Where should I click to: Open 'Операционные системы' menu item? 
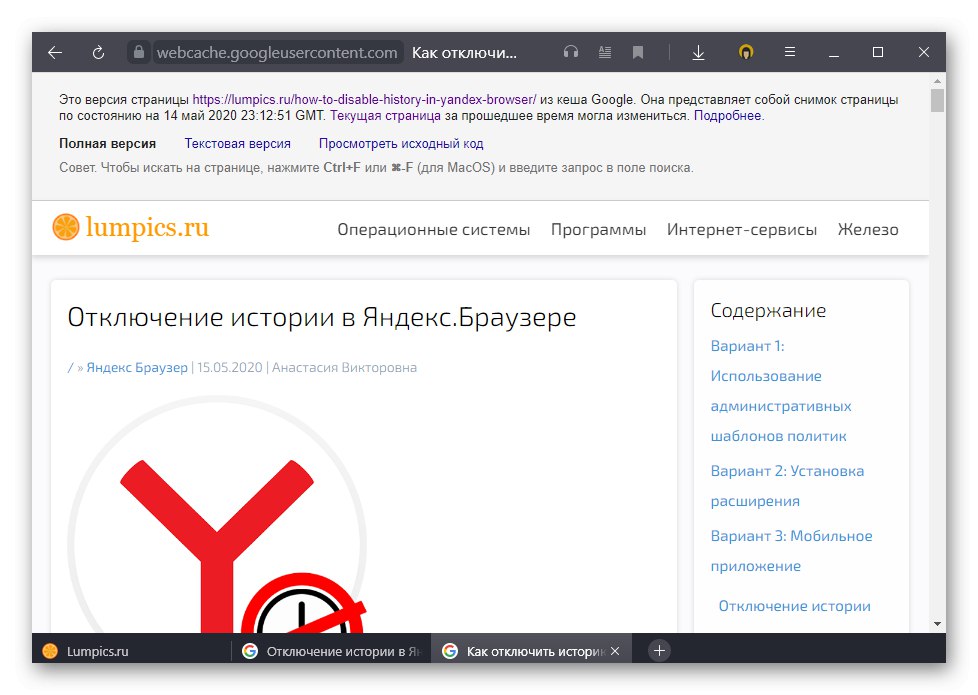(x=433, y=230)
